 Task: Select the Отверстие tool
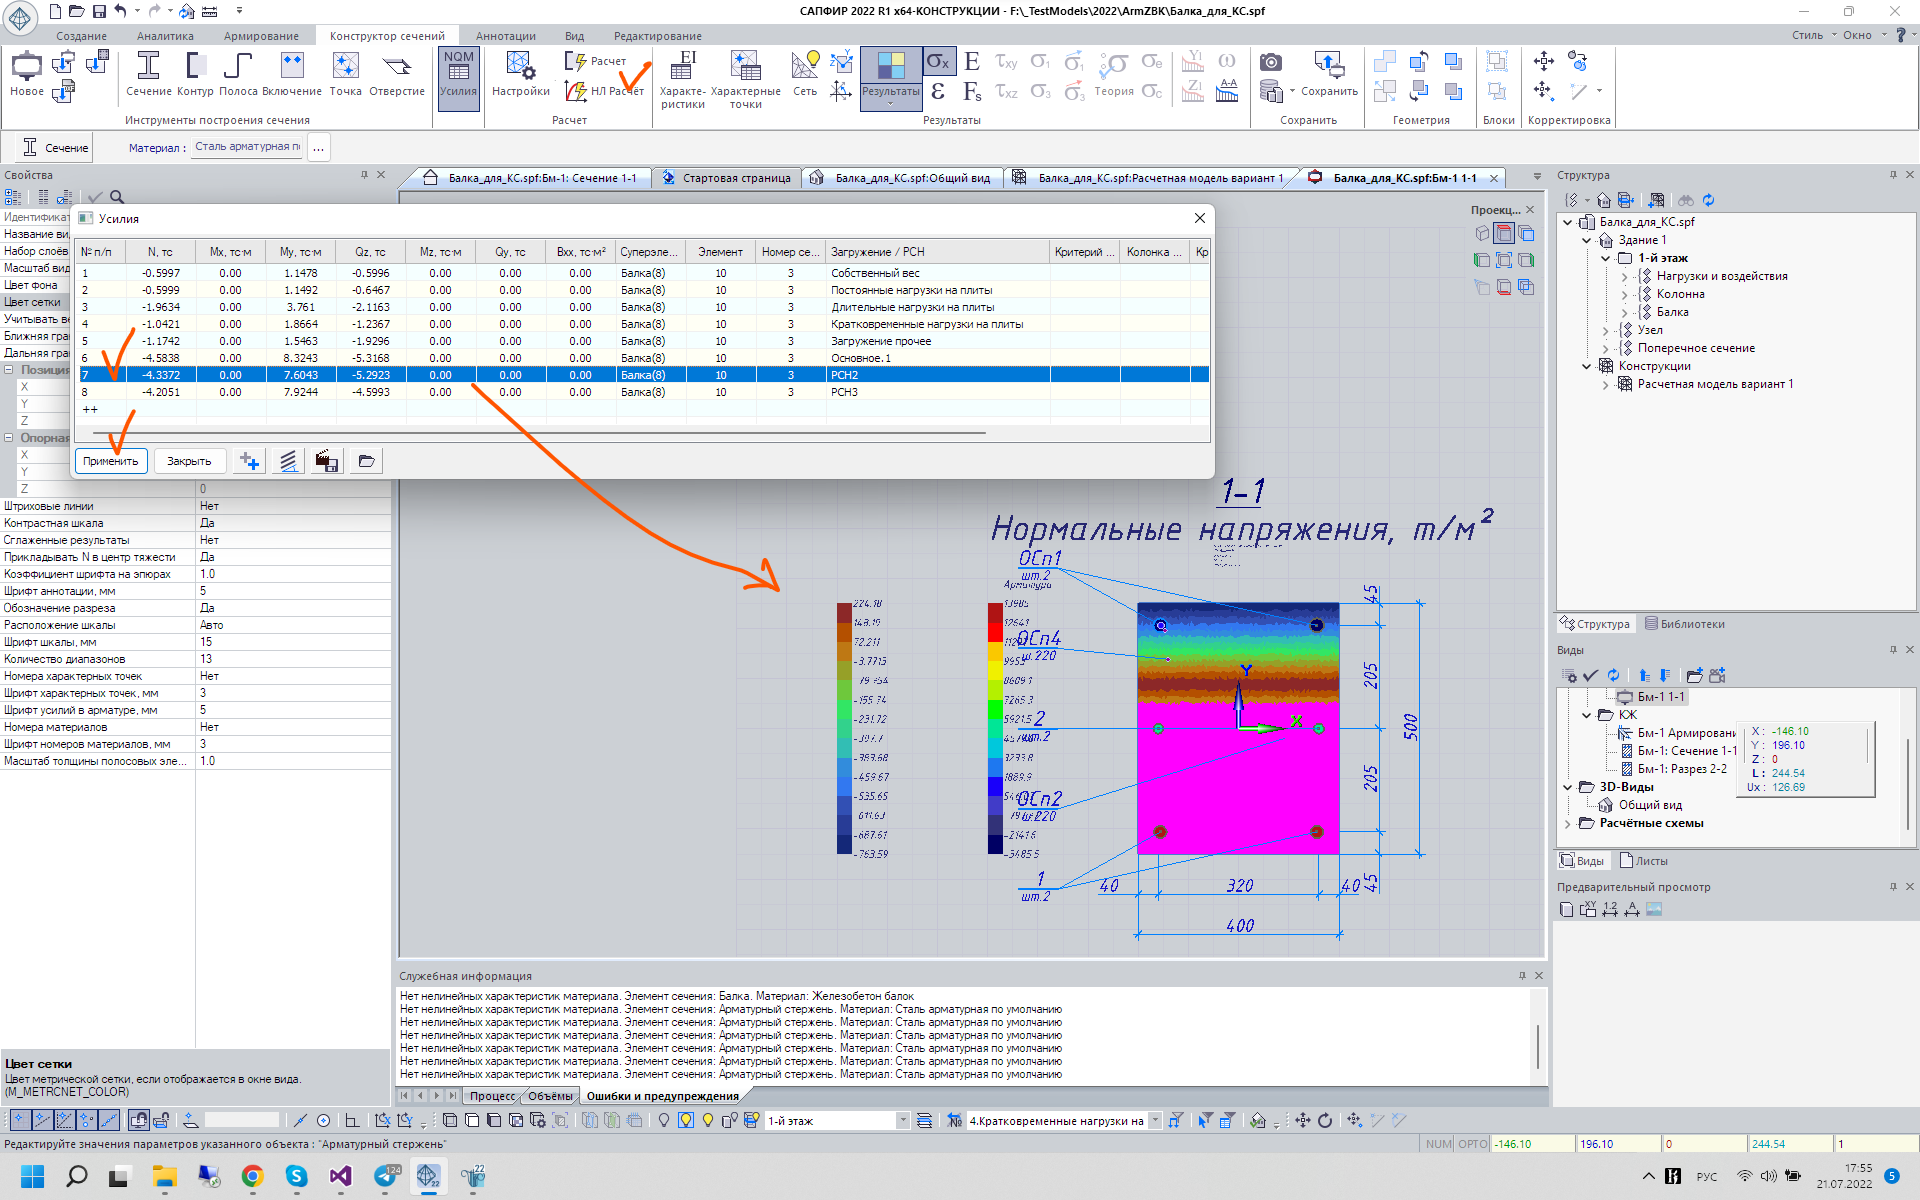click(x=397, y=75)
